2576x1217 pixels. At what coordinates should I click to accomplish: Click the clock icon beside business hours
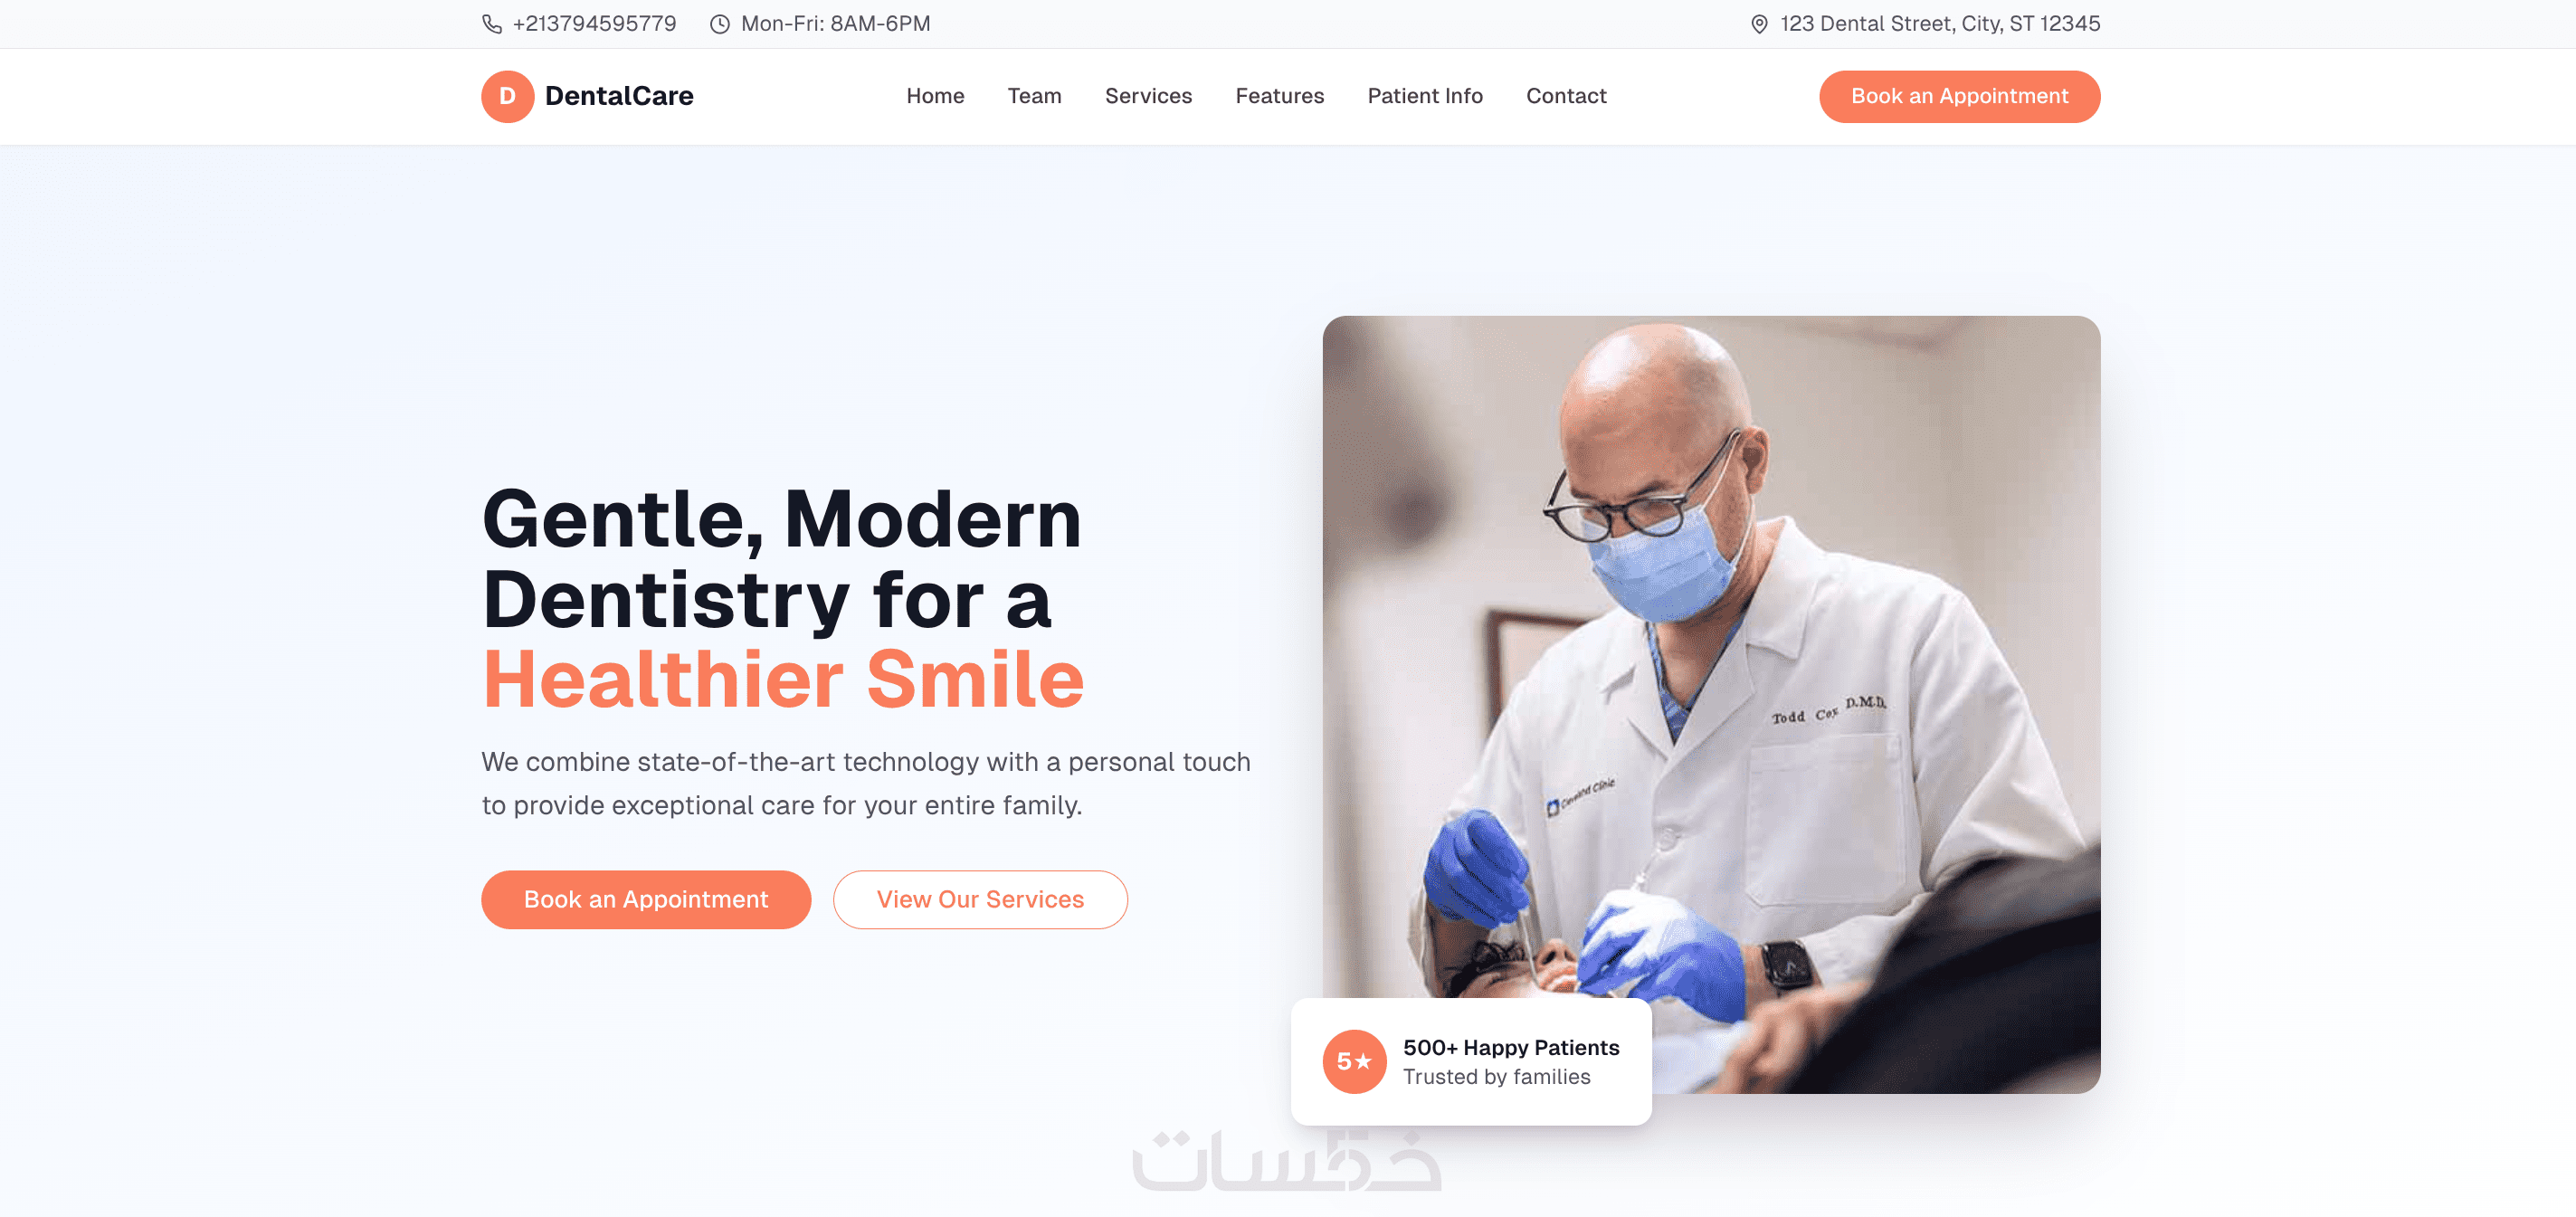[719, 24]
